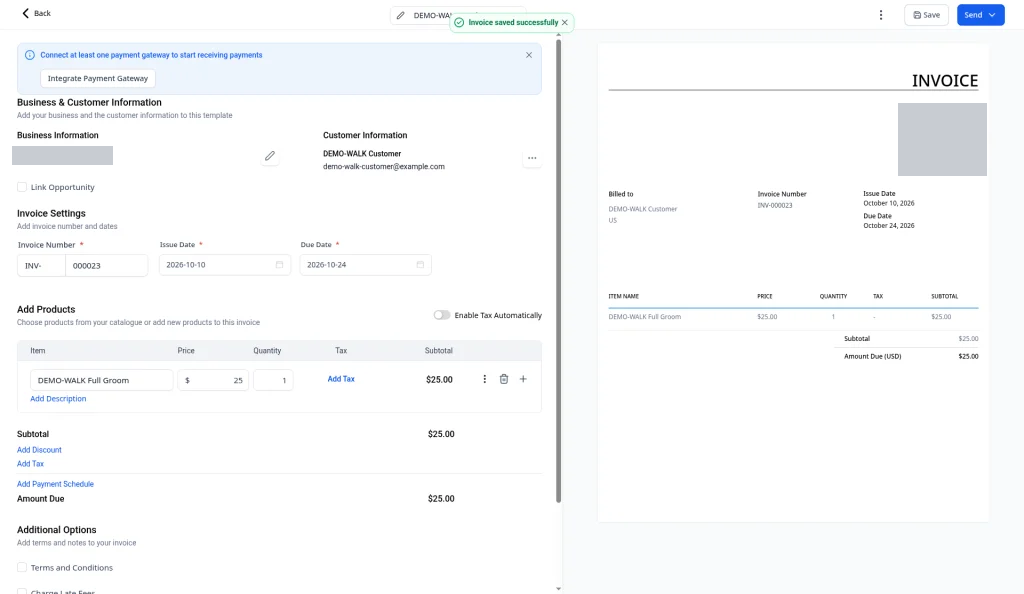The width and height of the screenshot is (1024, 594).
Task: Click scrollbar down arrow at panel bottom
Action: [558, 589]
